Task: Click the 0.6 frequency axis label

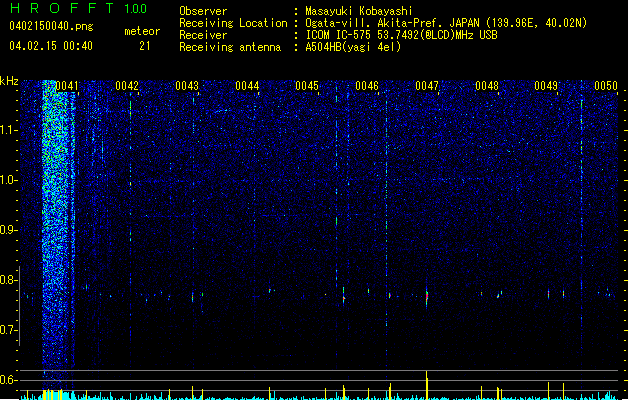Action: pos(8,380)
